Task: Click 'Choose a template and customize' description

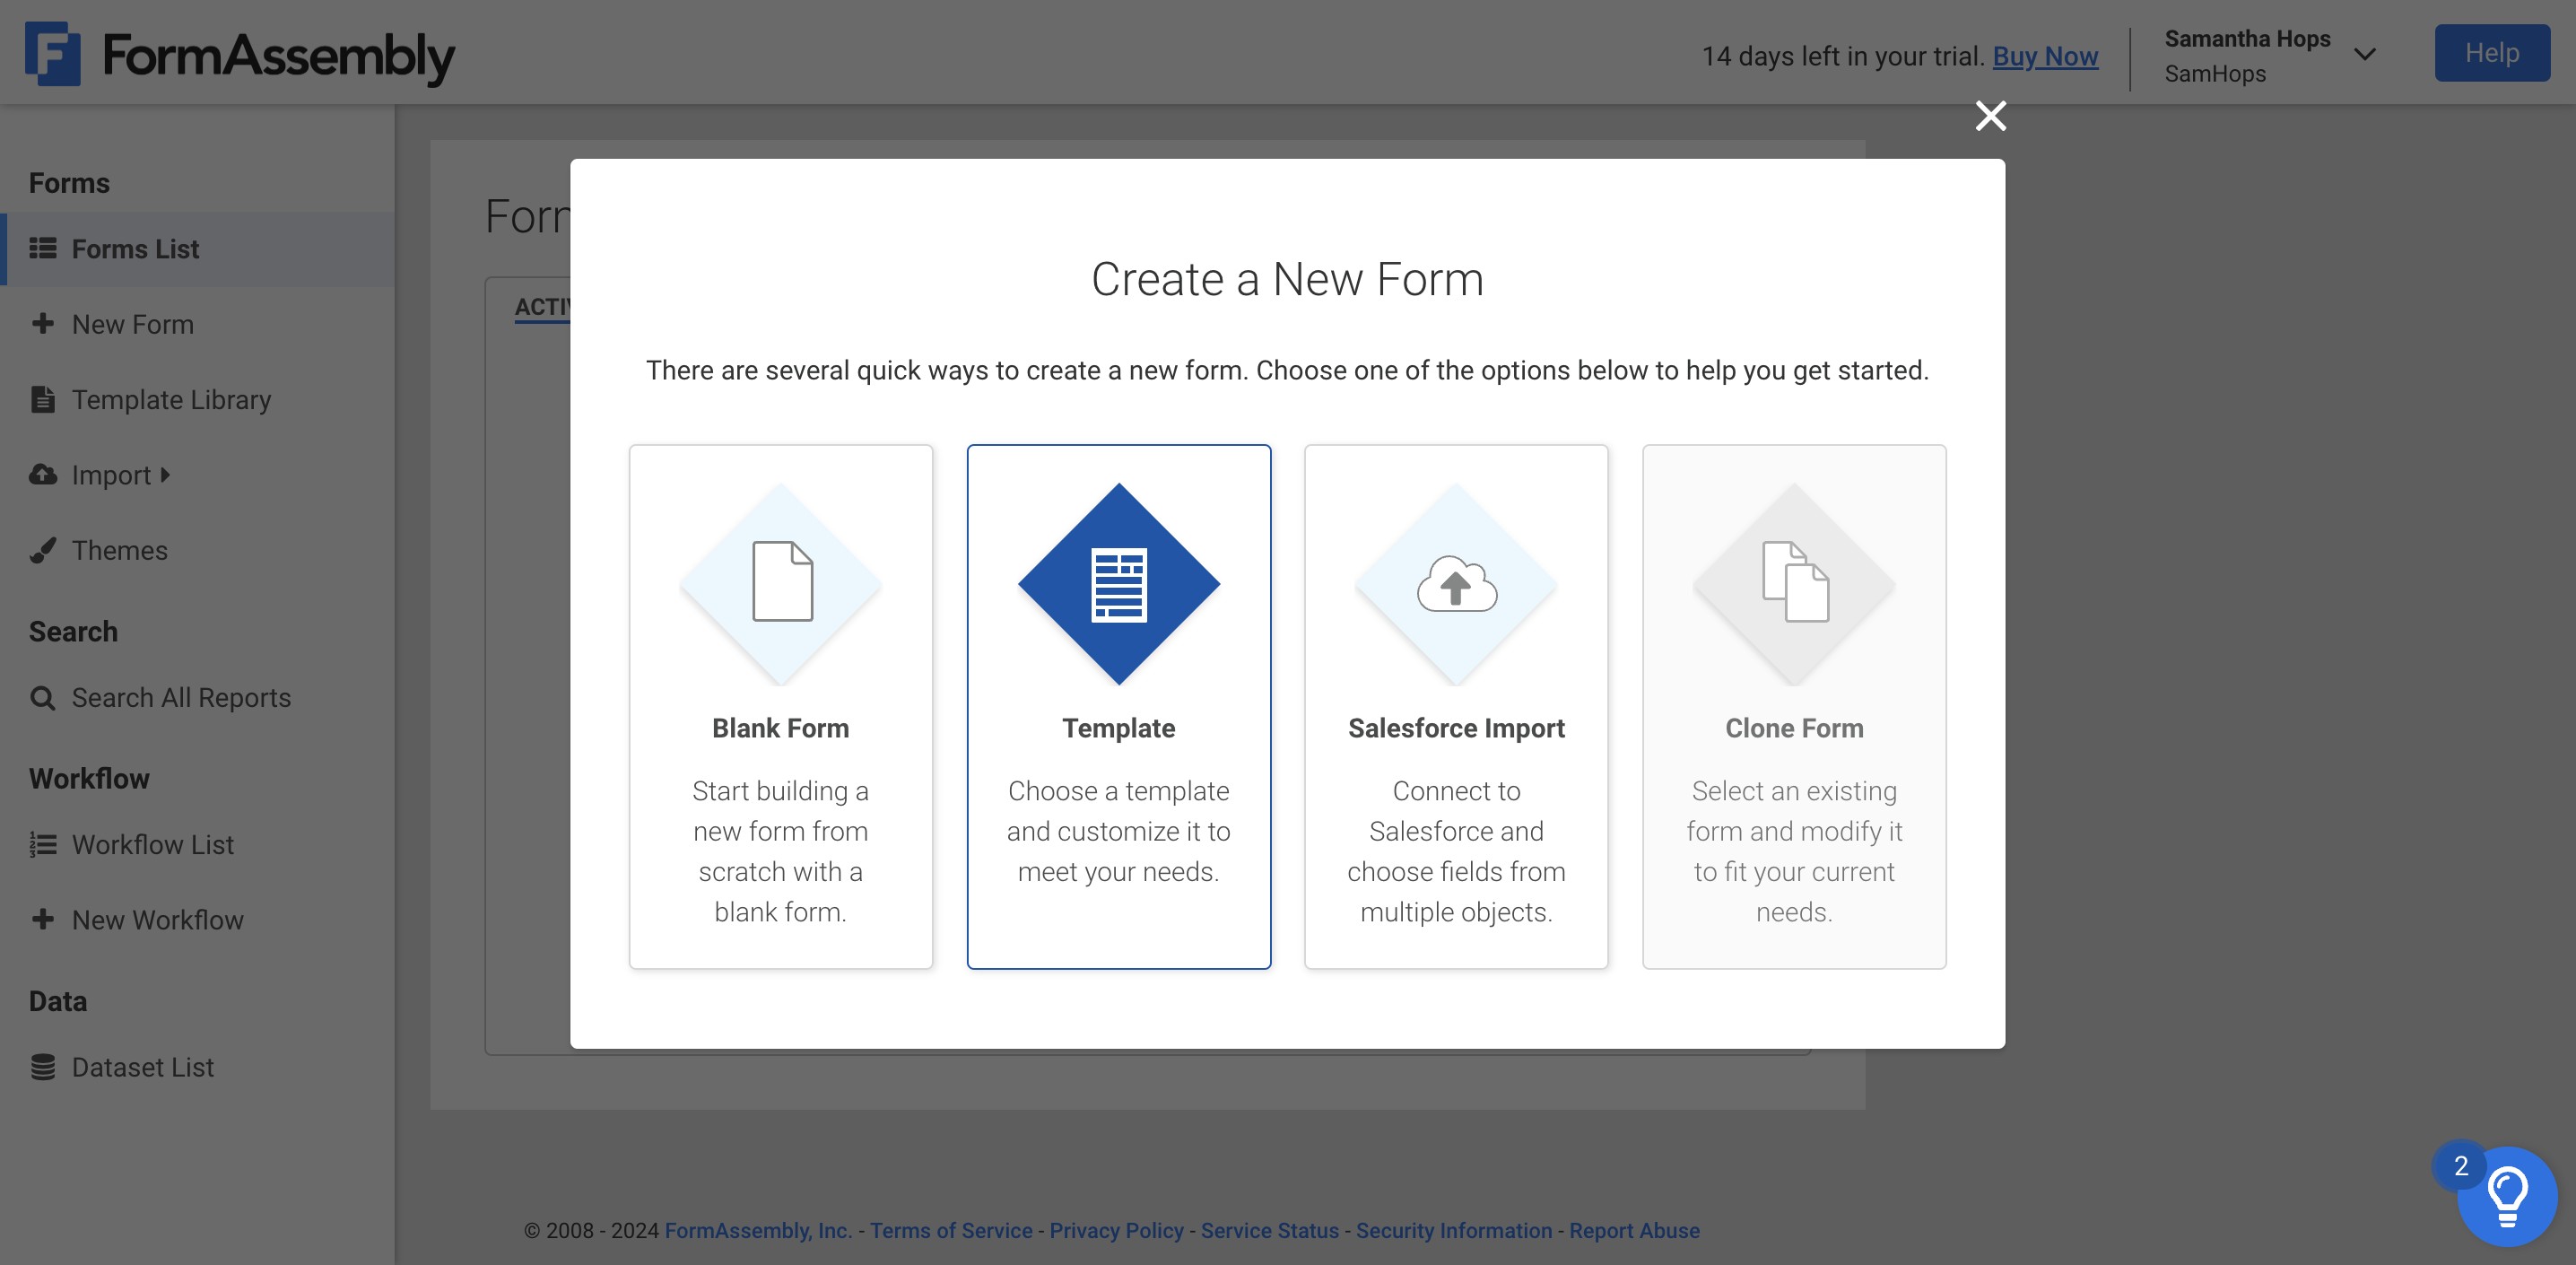Action: 1118,832
